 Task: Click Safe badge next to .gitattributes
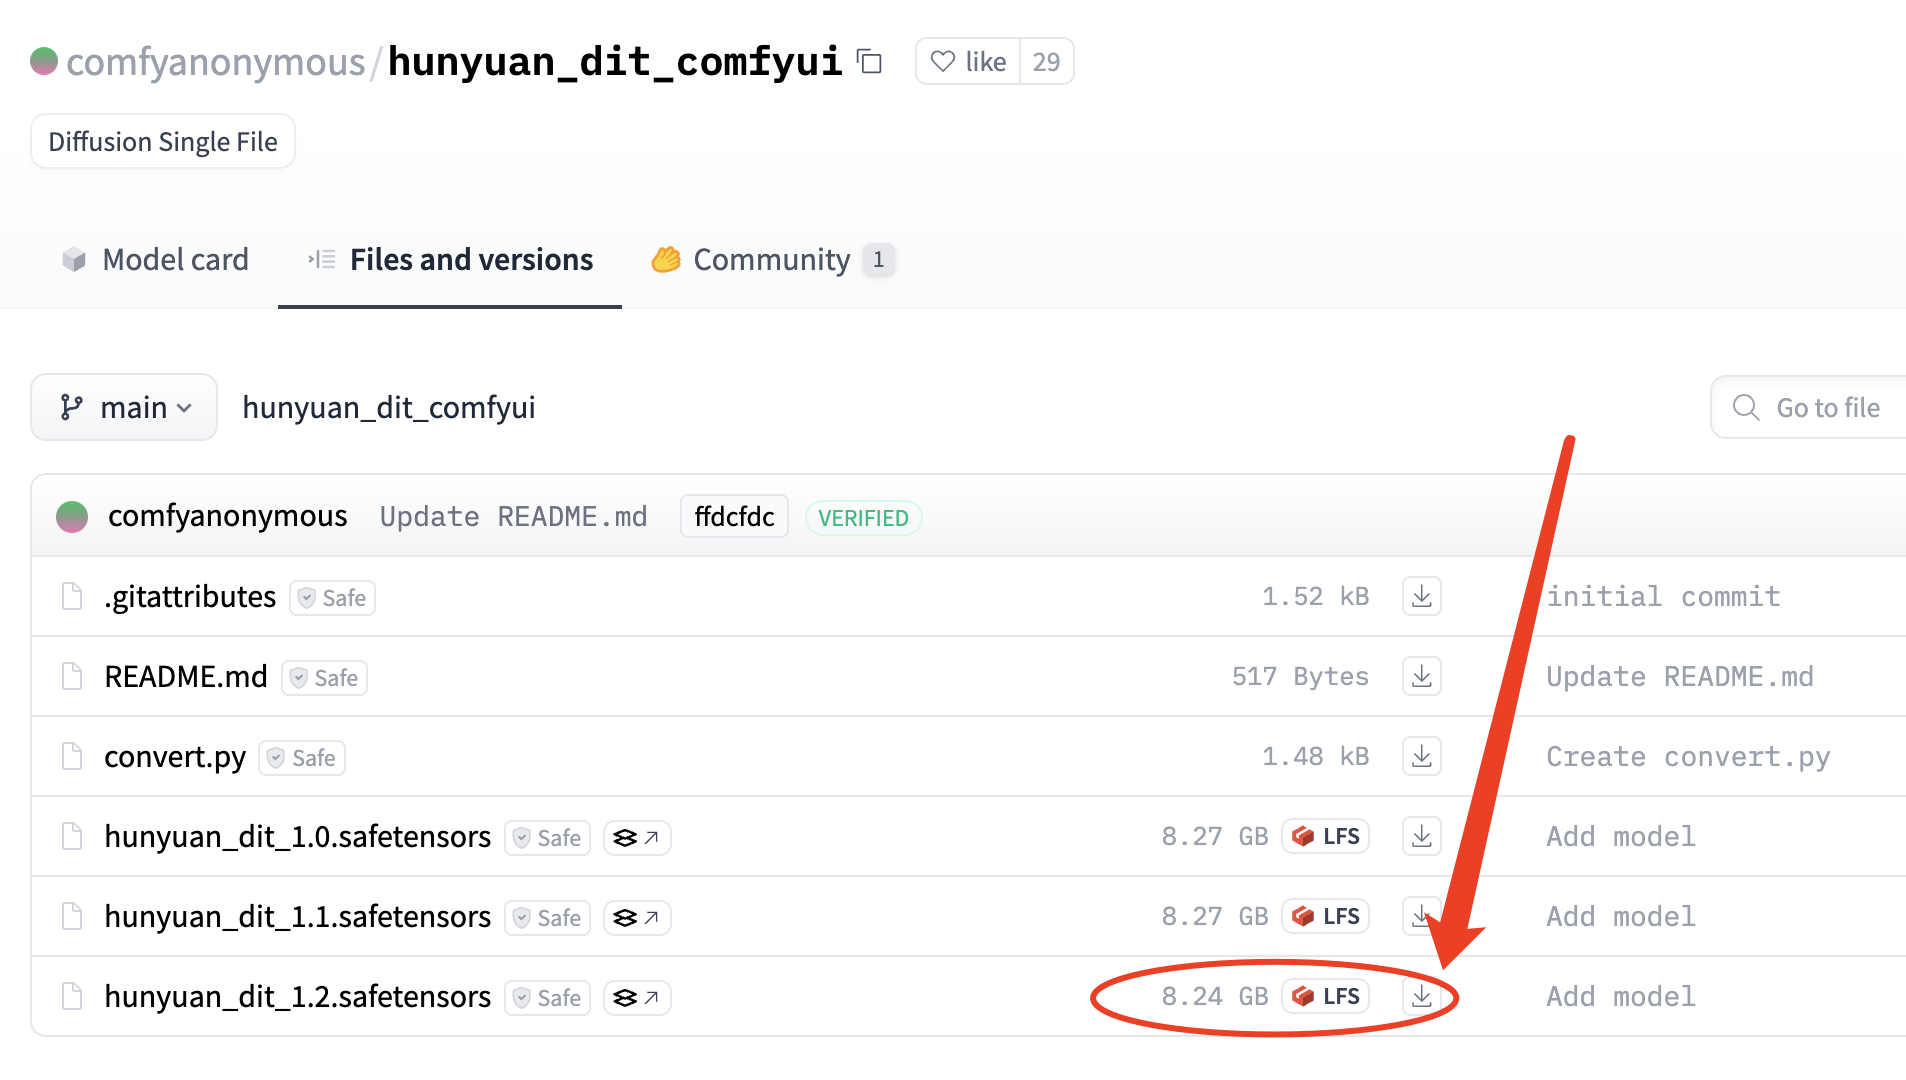click(333, 598)
